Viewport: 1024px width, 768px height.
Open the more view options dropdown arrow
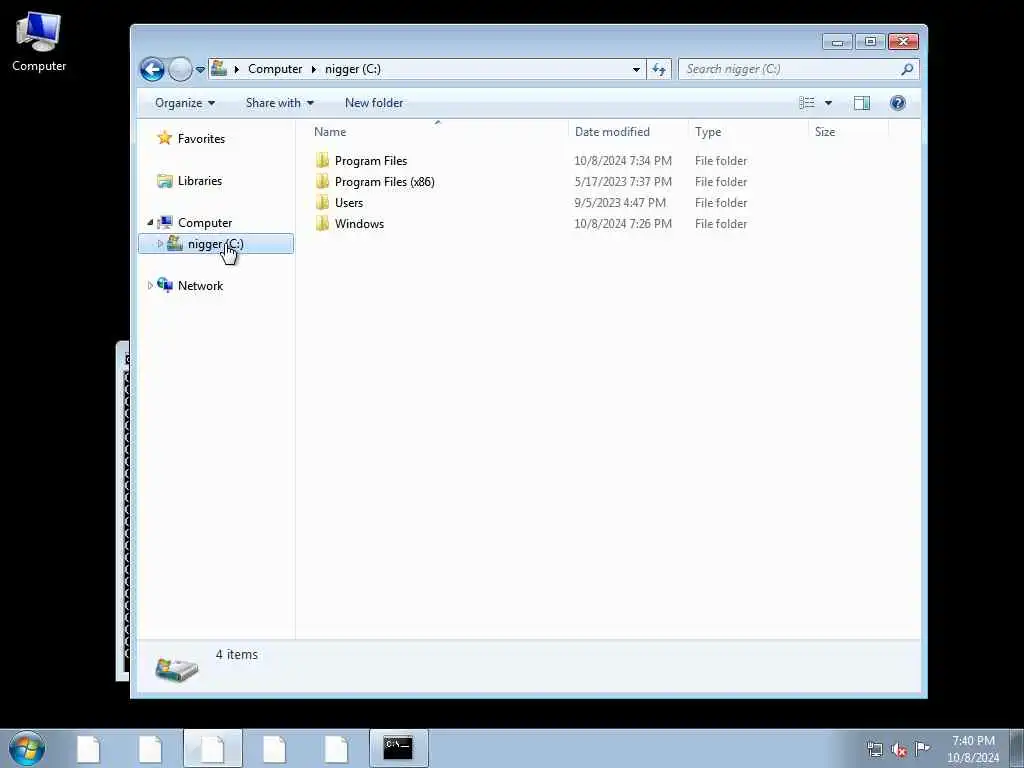pyautogui.click(x=828, y=103)
